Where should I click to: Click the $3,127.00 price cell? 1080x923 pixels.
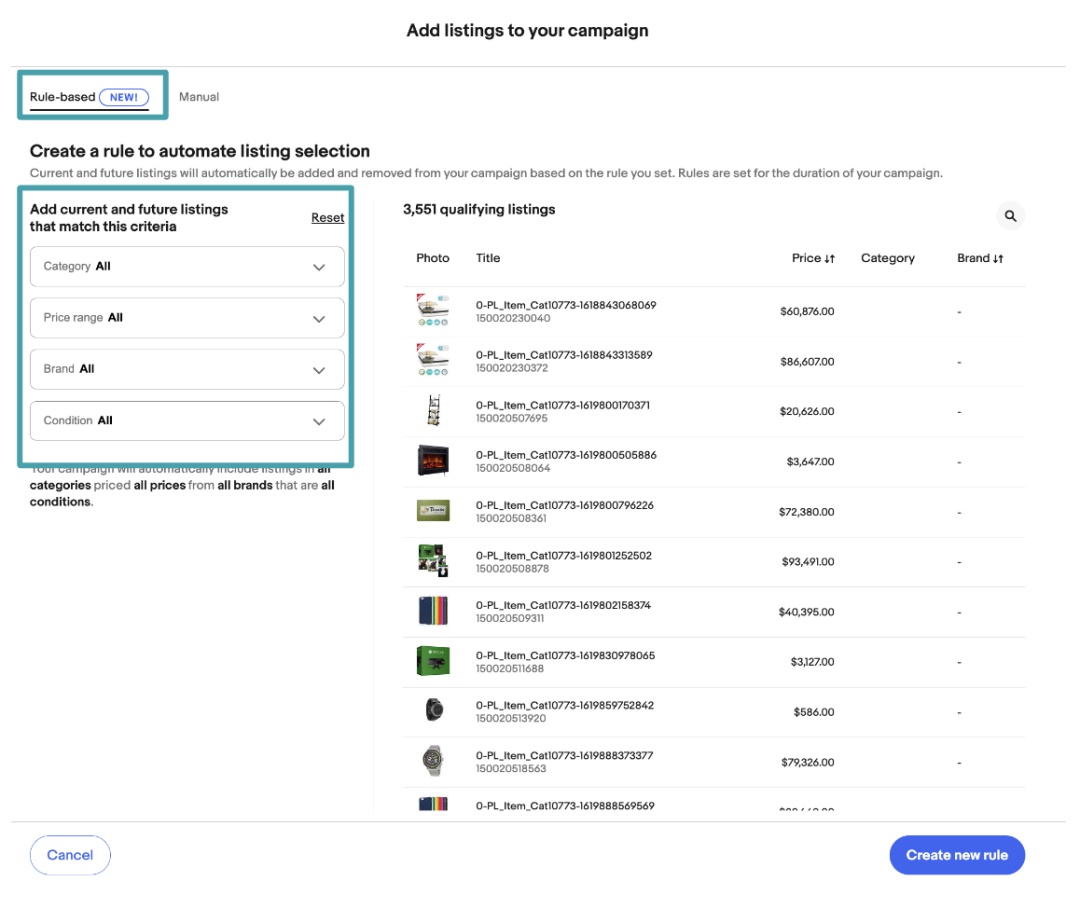(812, 662)
